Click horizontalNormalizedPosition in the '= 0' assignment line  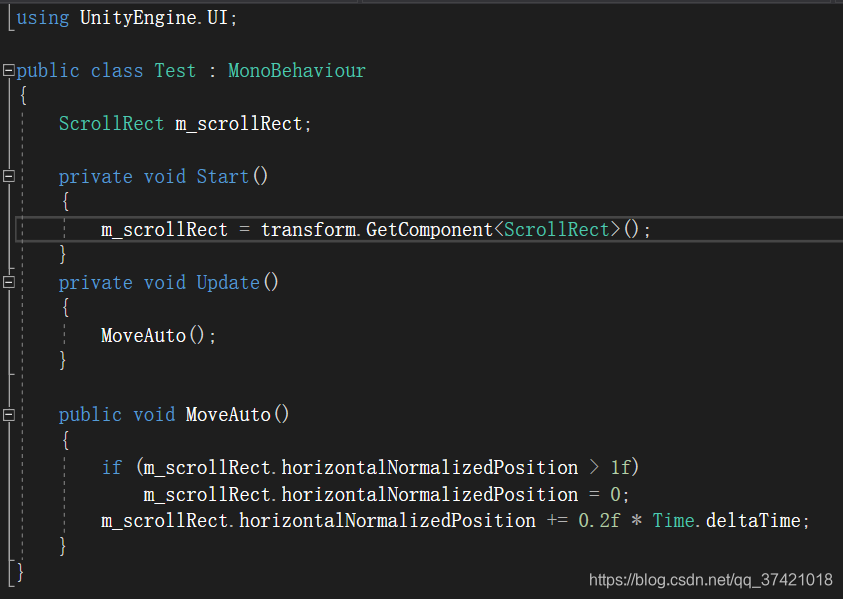point(430,494)
